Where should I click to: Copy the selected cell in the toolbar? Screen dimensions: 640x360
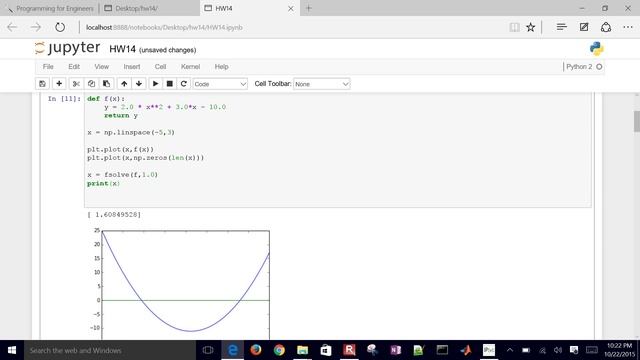91,84
